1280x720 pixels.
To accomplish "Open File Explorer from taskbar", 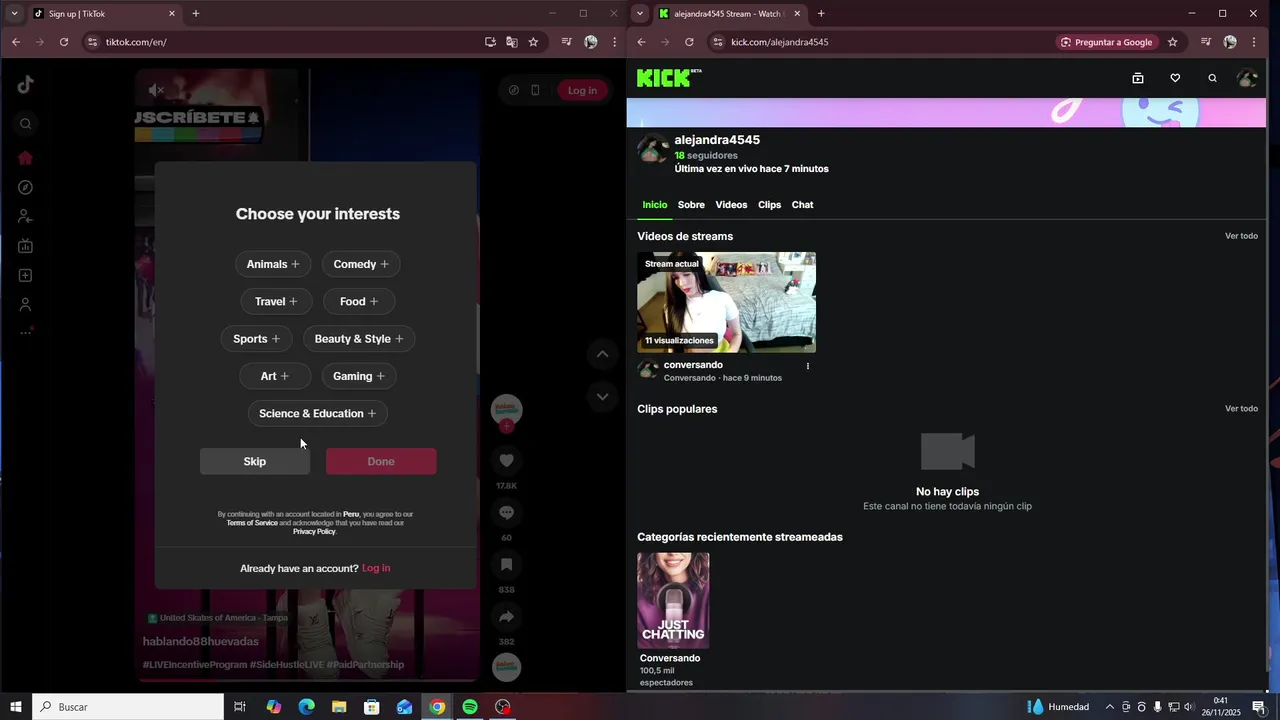I will (338, 707).
